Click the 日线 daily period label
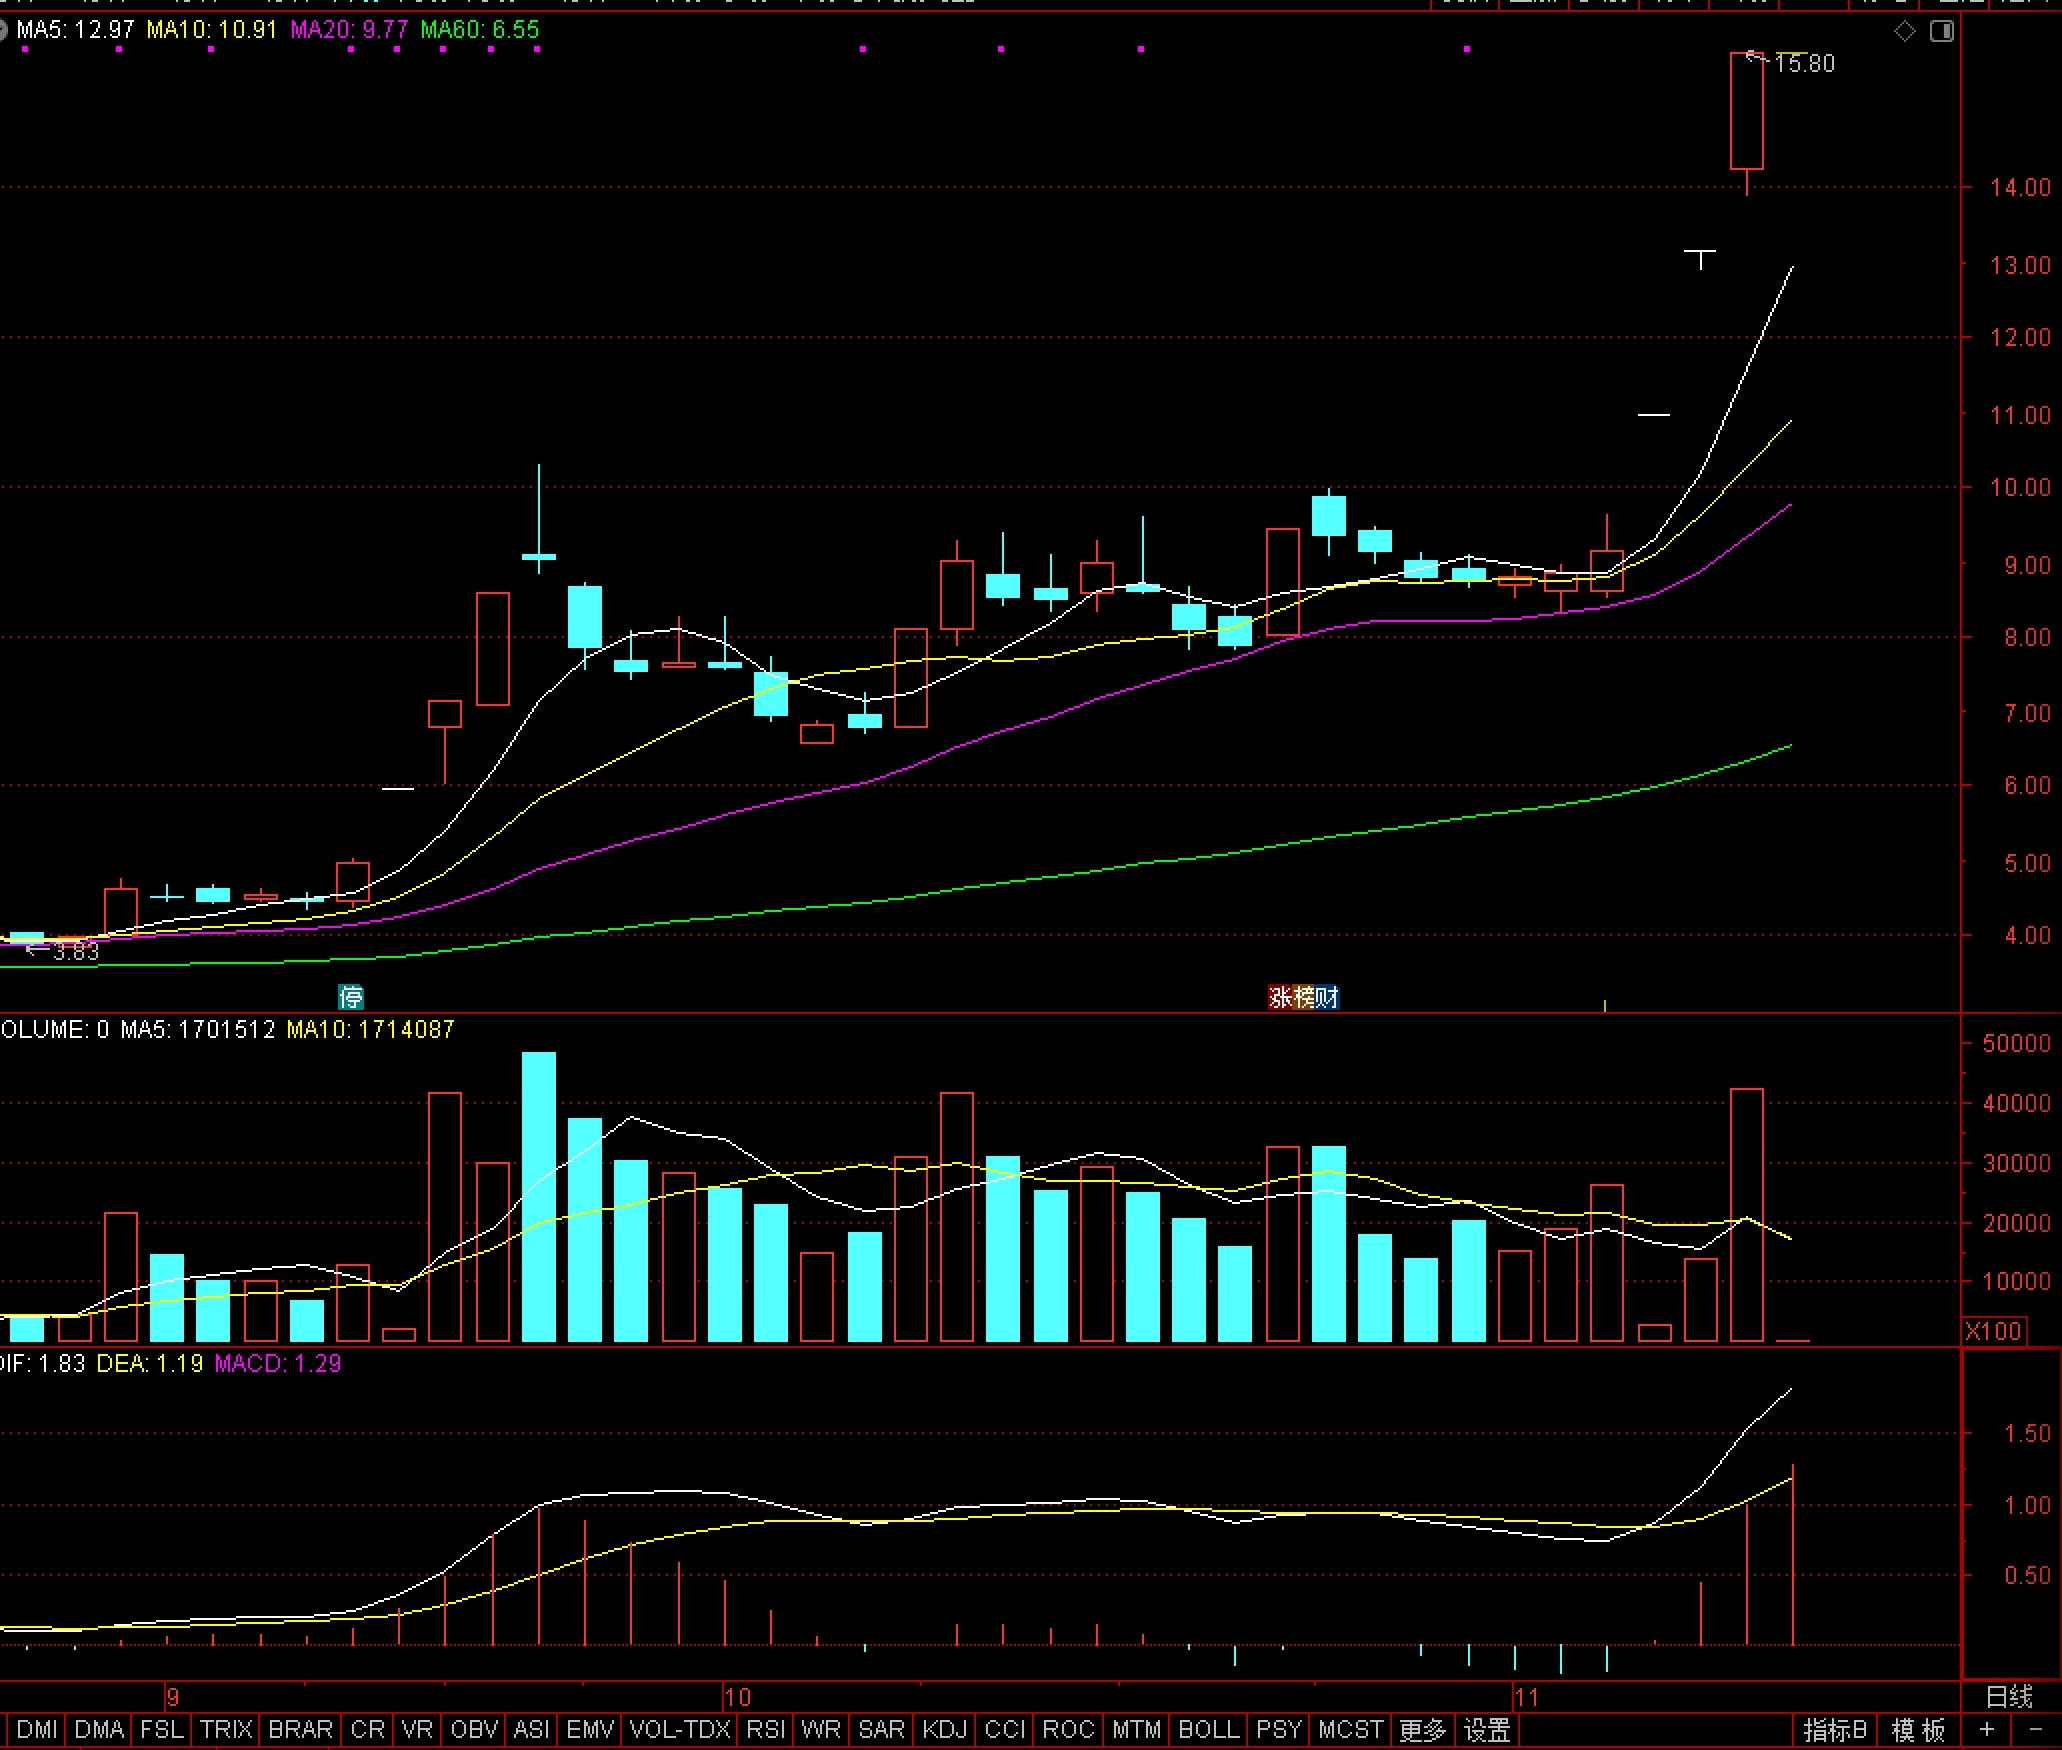Screen dimensions: 2062x1750 [x=2009, y=1696]
